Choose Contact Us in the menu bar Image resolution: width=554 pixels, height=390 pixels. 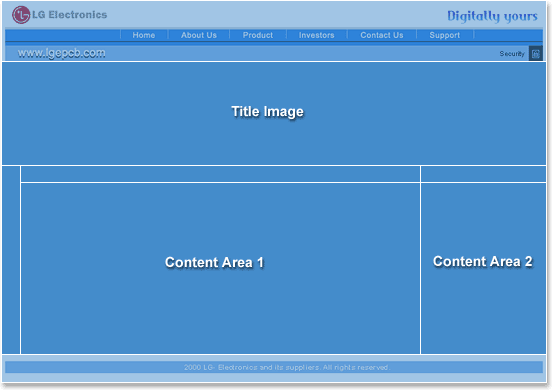click(x=382, y=35)
